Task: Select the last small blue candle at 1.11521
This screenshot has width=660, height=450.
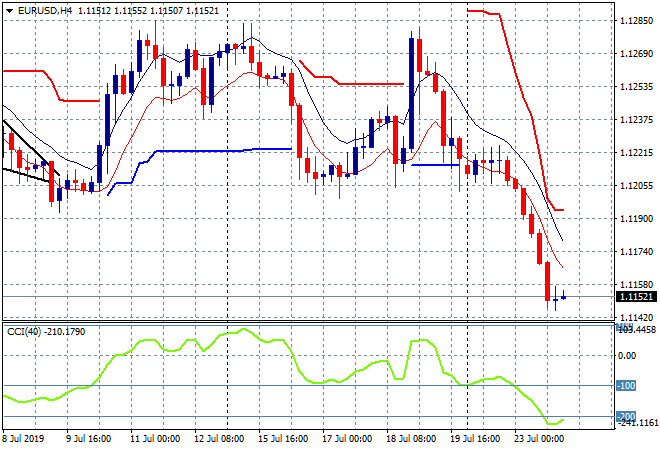Action: 564,297
